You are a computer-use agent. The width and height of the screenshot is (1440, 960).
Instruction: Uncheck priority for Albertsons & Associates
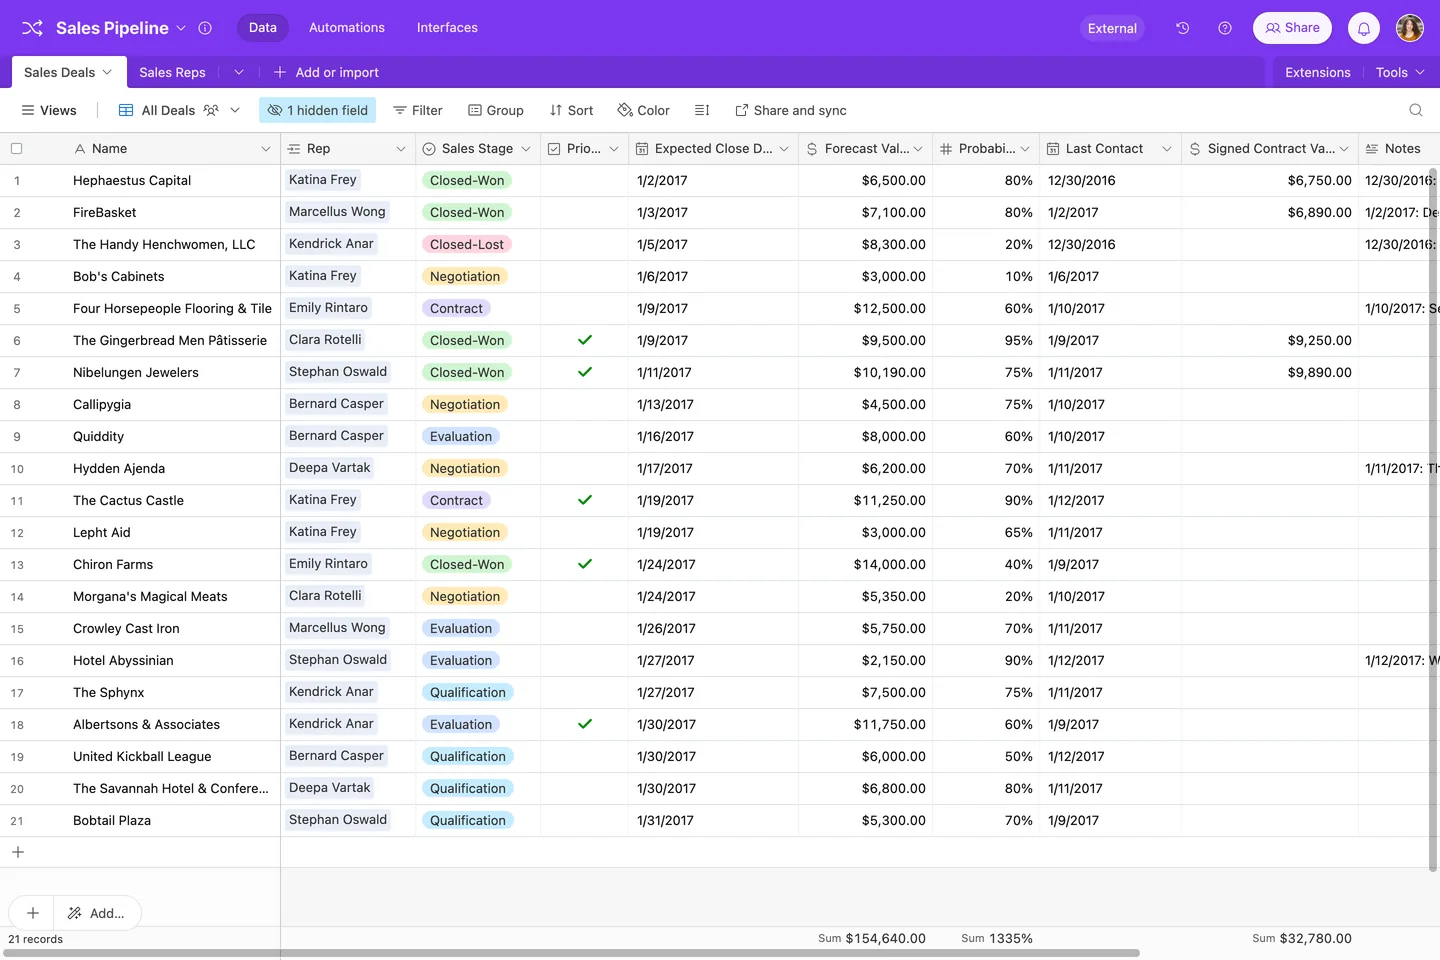tap(585, 724)
